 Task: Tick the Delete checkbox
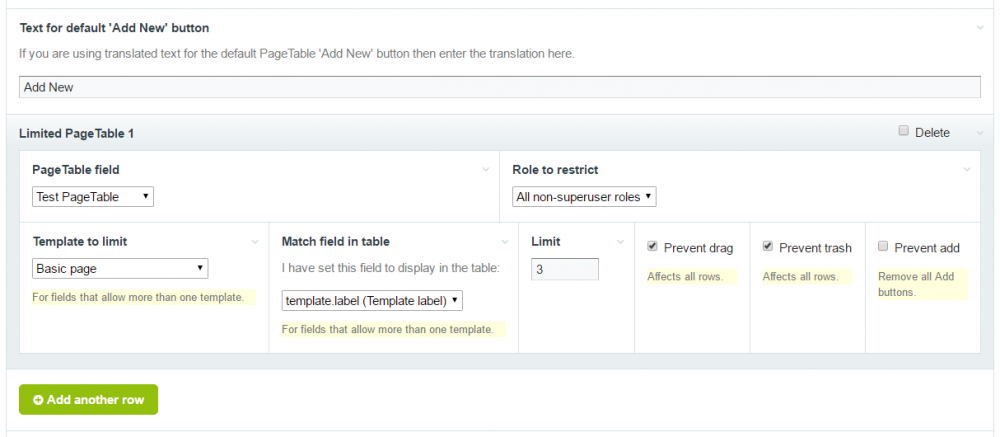coord(904,131)
